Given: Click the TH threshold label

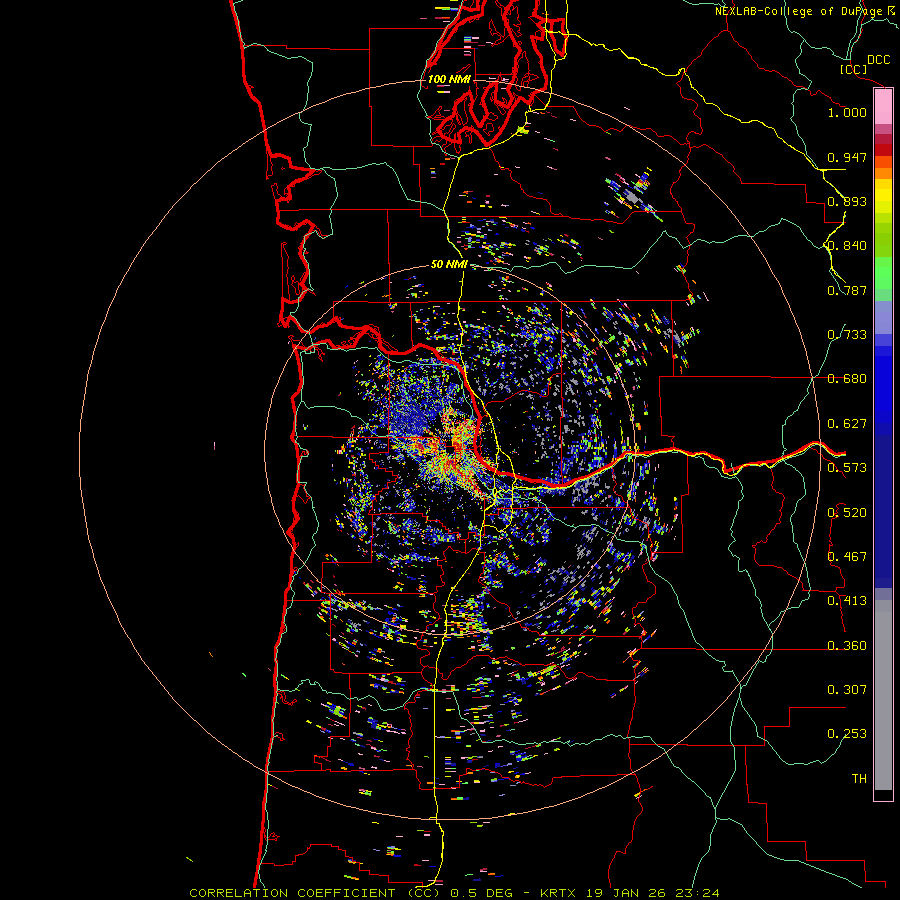Looking at the screenshot, I should point(859,779).
